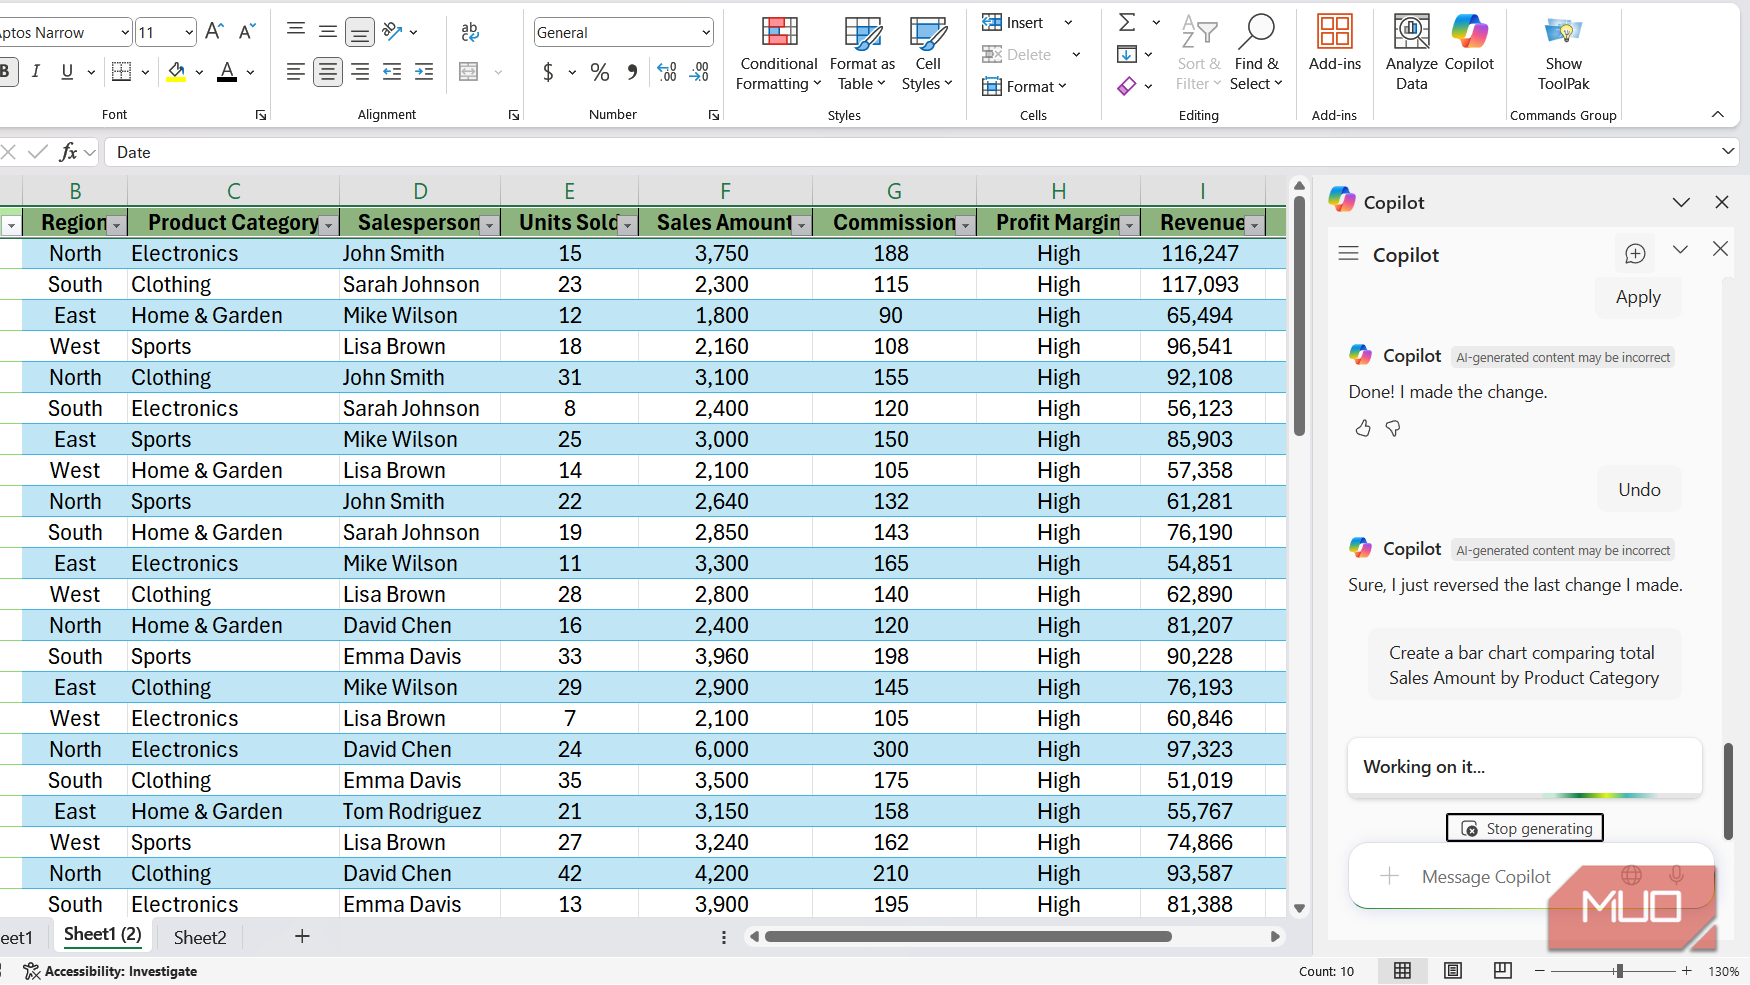Image resolution: width=1750 pixels, height=985 pixels.
Task: Select column F header
Action: [725, 191]
